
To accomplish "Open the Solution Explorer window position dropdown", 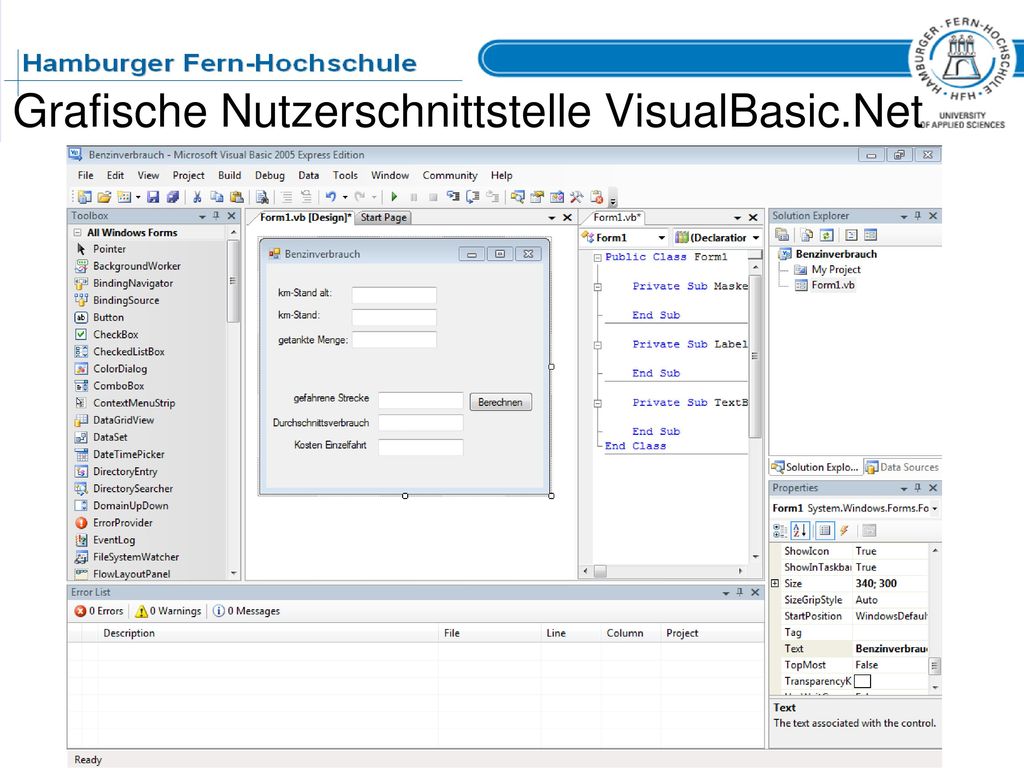I will [904, 216].
